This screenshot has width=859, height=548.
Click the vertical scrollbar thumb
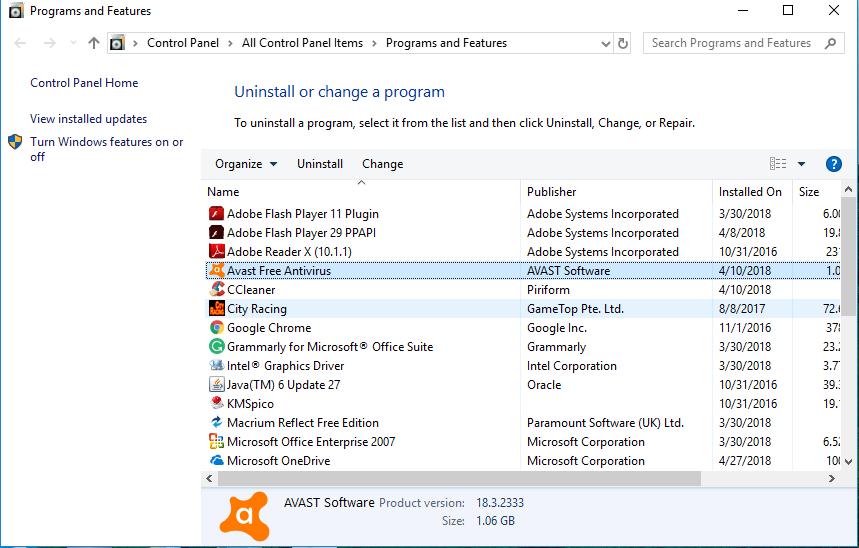[x=848, y=256]
